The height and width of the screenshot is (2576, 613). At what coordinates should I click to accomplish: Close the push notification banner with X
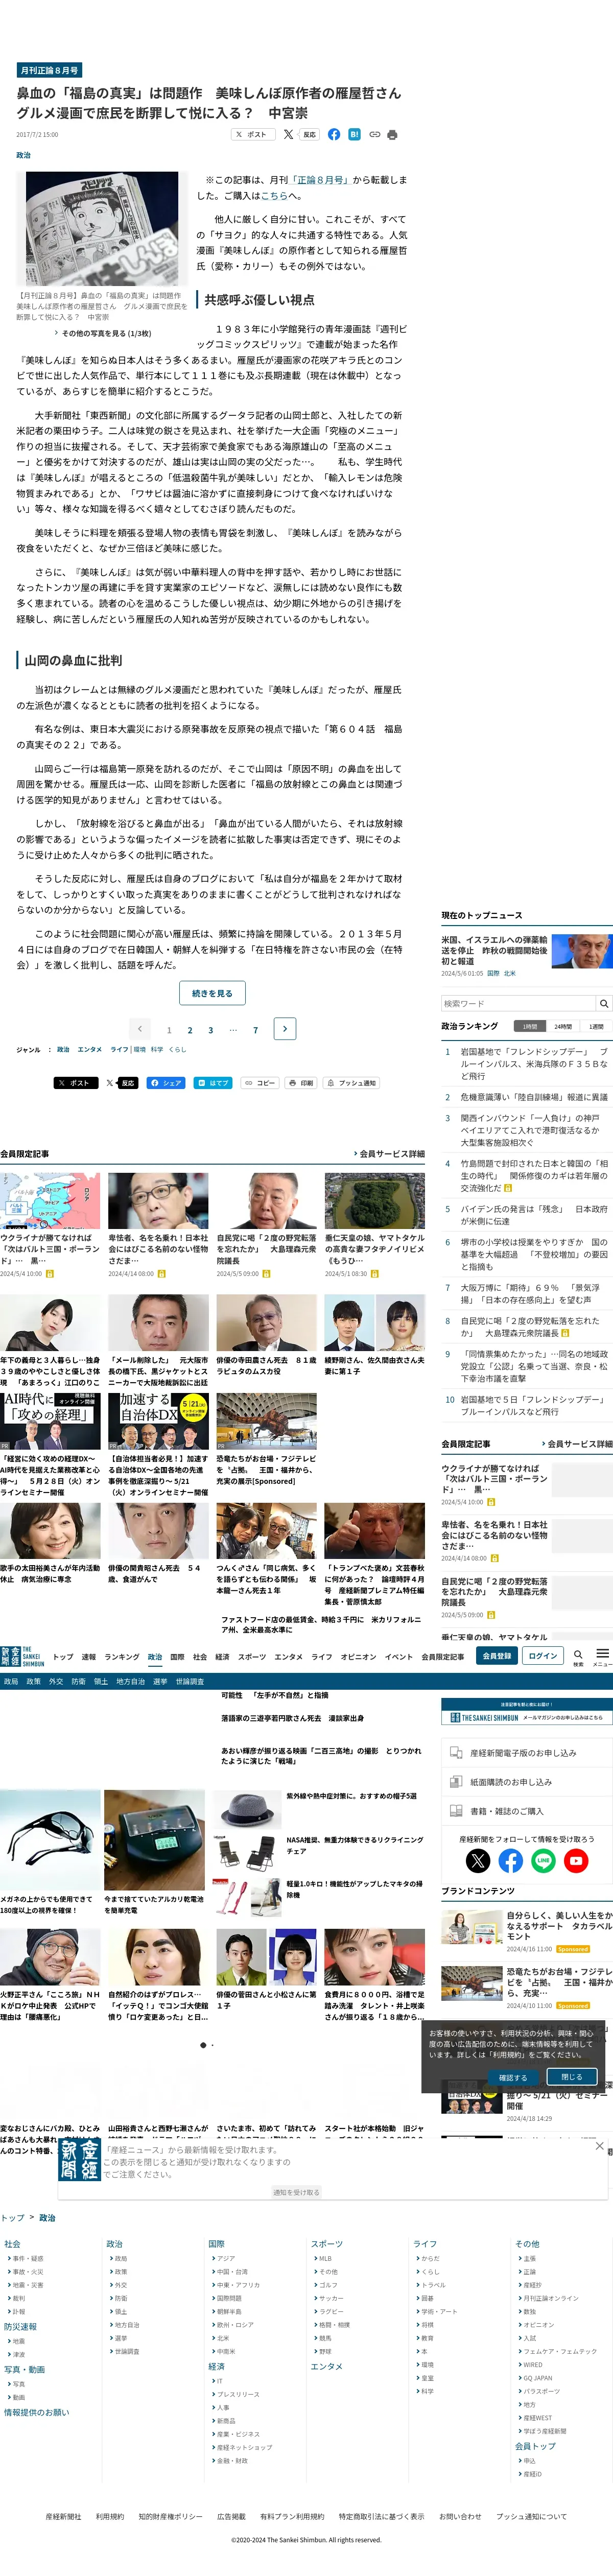coord(599,2146)
